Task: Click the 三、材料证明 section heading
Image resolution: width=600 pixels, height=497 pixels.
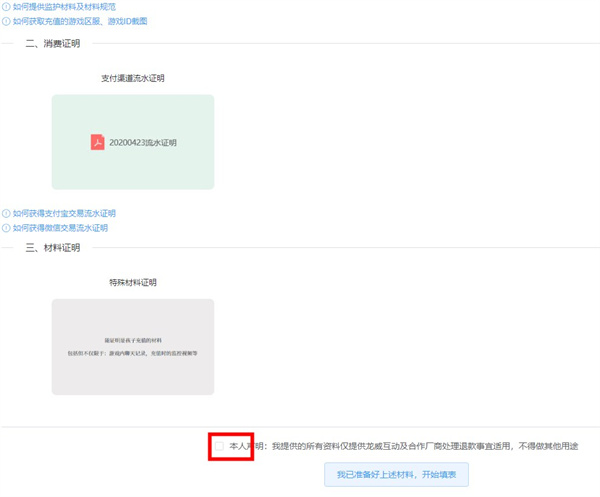Action: (53, 248)
